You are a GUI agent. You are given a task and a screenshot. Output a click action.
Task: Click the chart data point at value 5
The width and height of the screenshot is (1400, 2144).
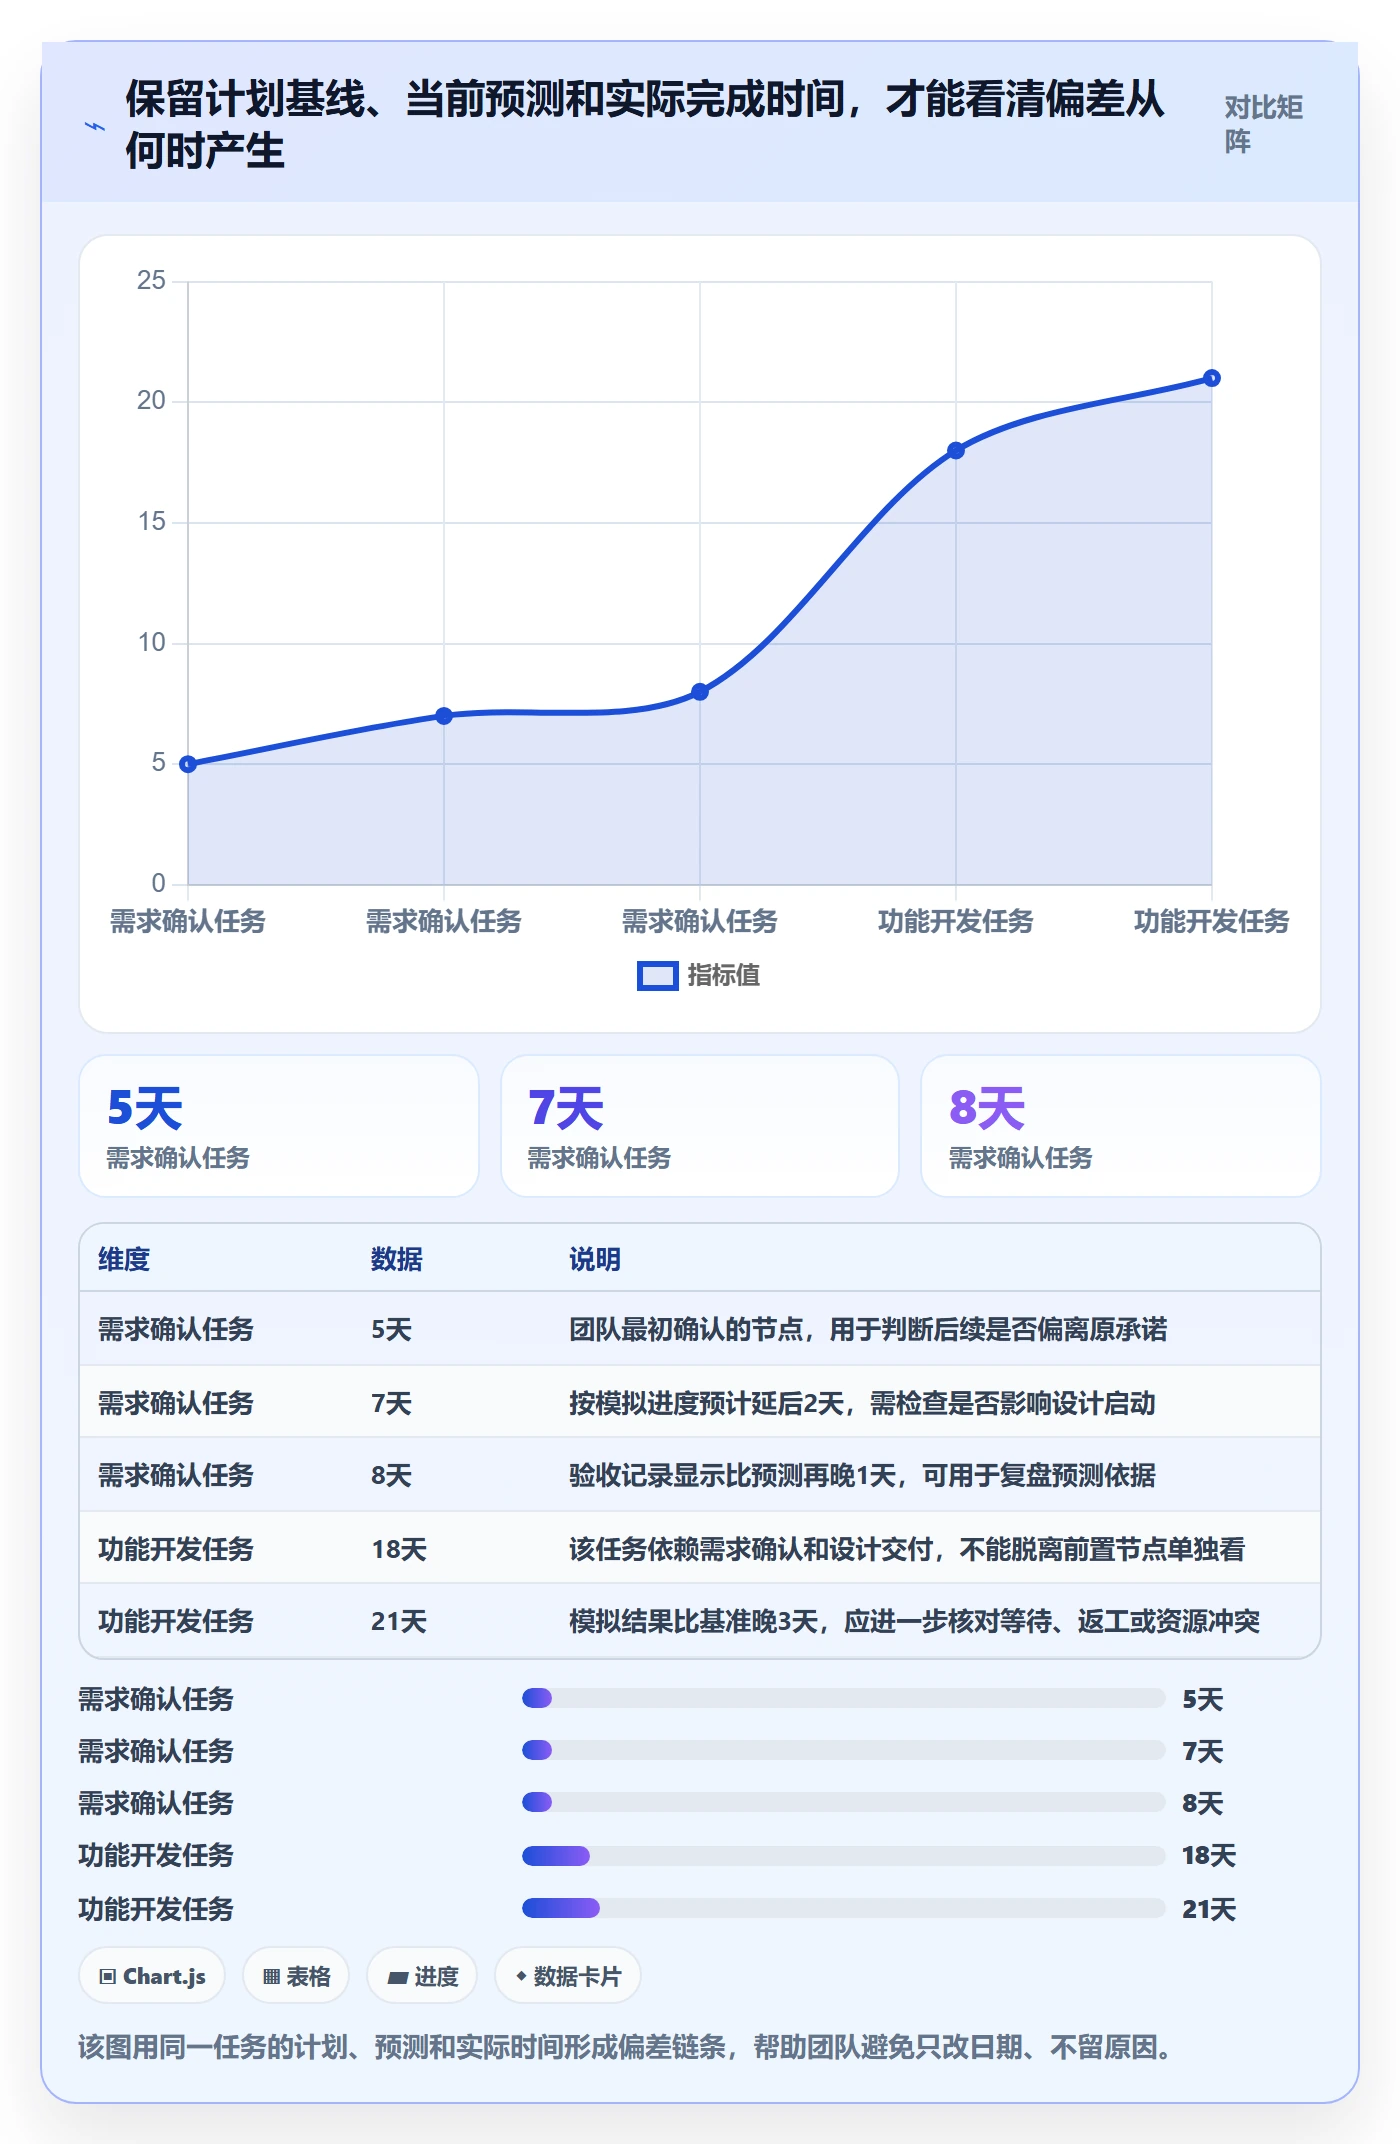(188, 764)
